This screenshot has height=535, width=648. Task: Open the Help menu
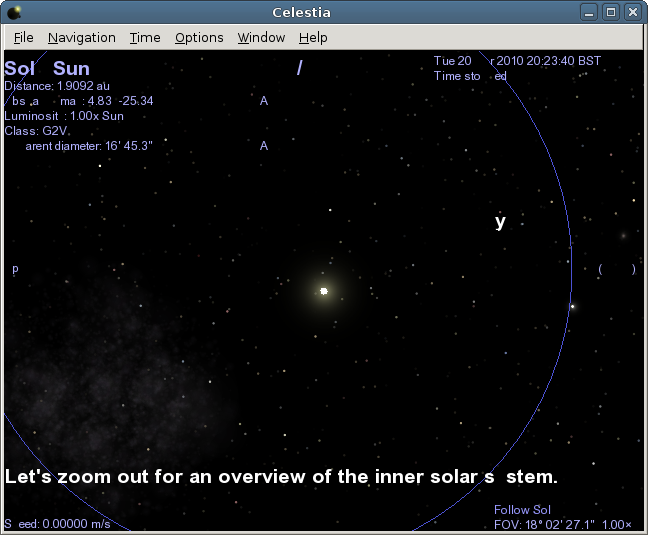[x=313, y=37]
